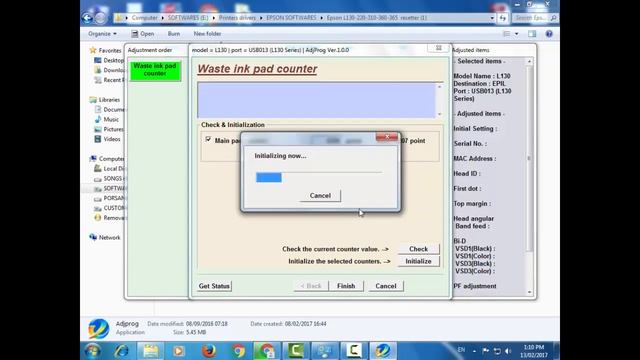Click the Explorer forward arrow button
Viewport: 640px width, 360px height.
tap(100, 18)
